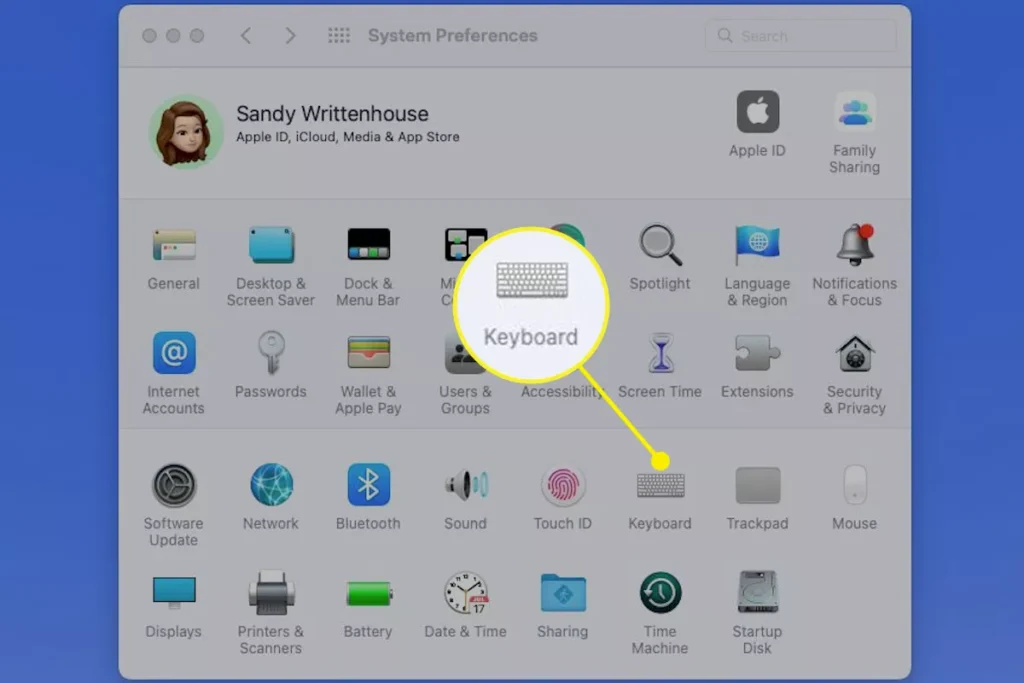Click the Sandy Writtenhouse account name
The image size is (1024, 683).
[x=332, y=114]
